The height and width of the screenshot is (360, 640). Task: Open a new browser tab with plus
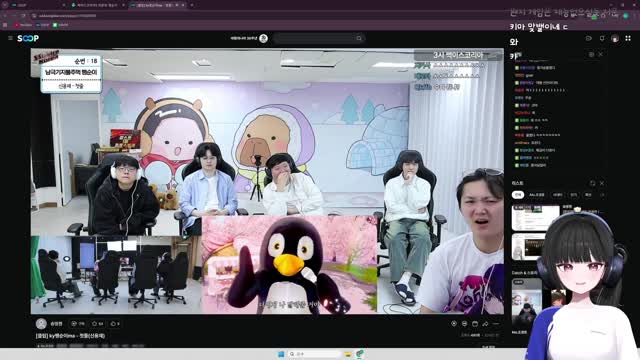[192, 5]
